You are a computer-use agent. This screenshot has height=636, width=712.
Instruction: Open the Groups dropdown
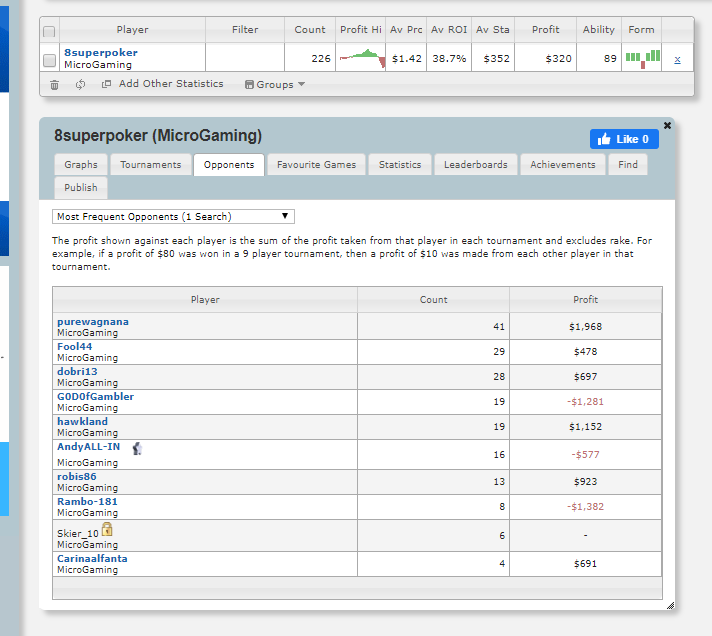click(x=275, y=84)
